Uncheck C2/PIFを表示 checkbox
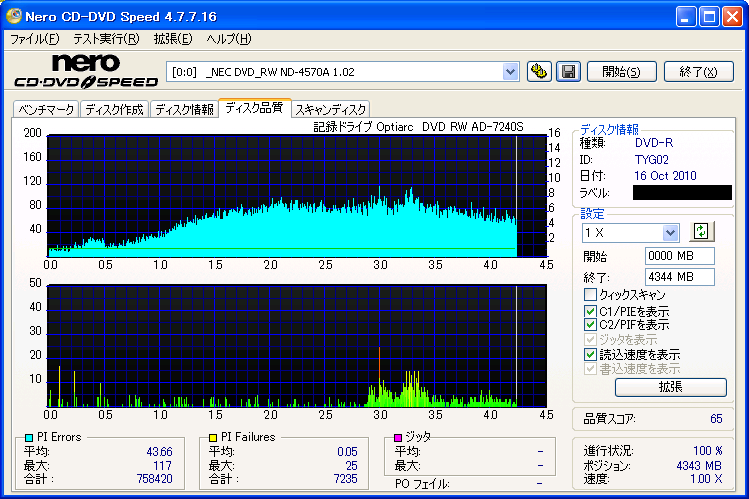This screenshot has width=749, height=499. coord(590,325)
